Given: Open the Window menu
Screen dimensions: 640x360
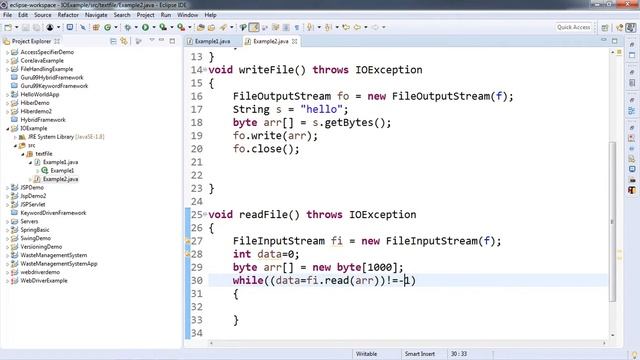Looking at the screenshot, I should point(187,15).
